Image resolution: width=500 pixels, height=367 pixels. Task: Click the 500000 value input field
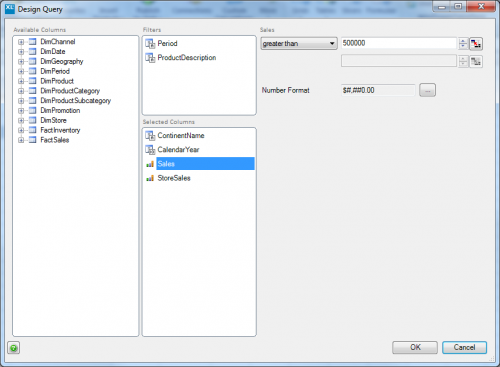[x=399, y=43]
